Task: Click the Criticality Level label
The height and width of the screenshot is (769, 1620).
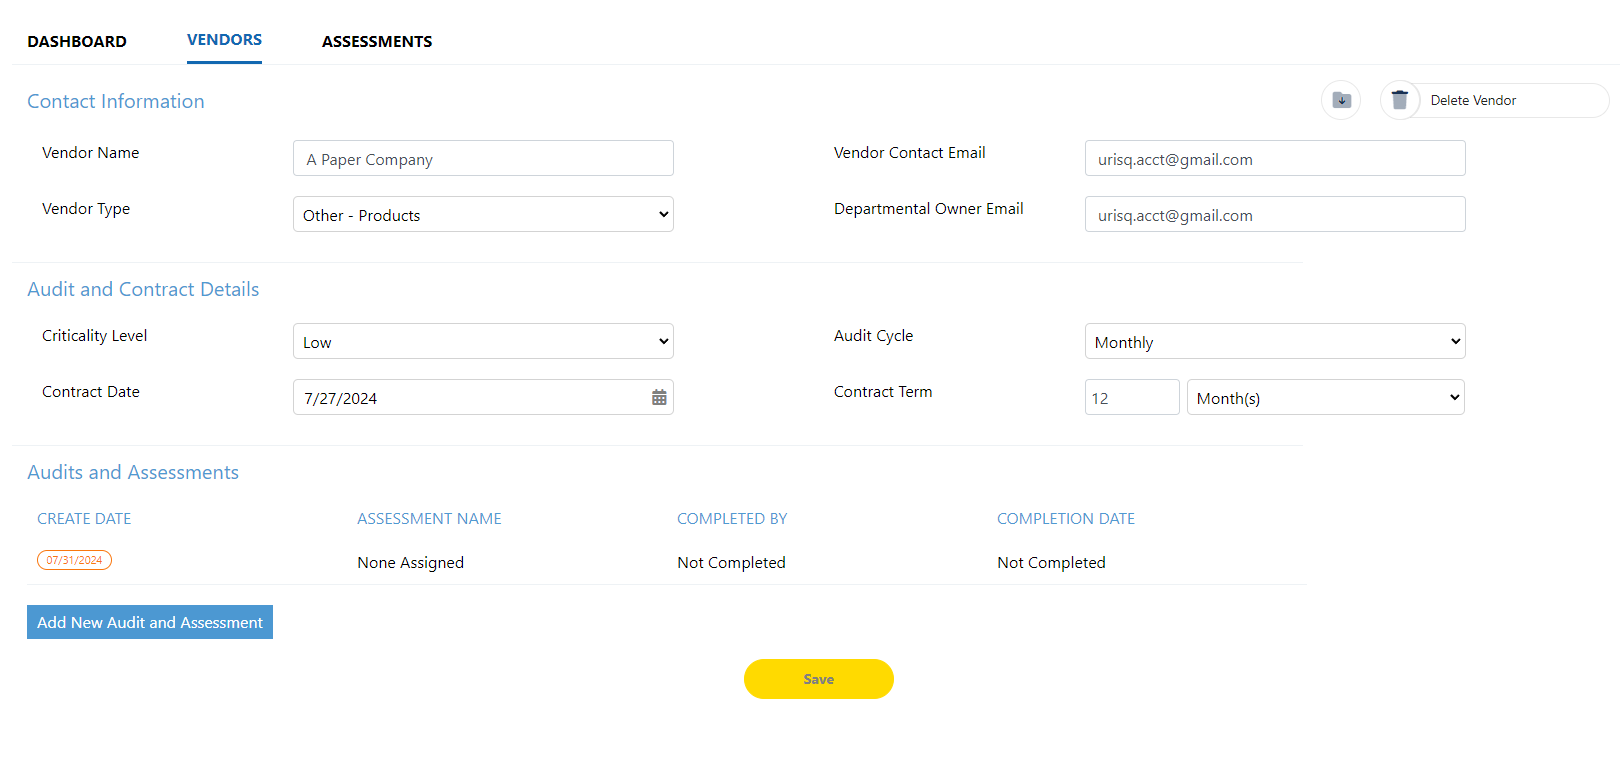Action: pos(94,336)
